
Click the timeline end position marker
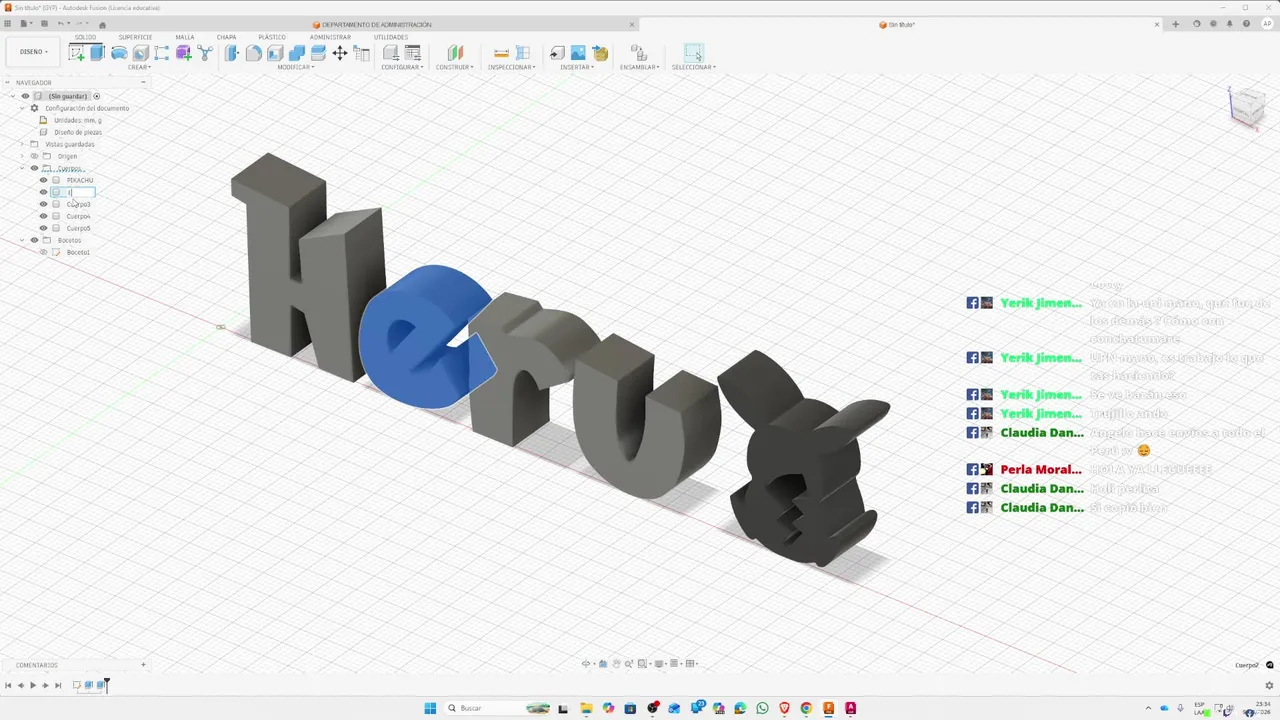pos(107,684)
